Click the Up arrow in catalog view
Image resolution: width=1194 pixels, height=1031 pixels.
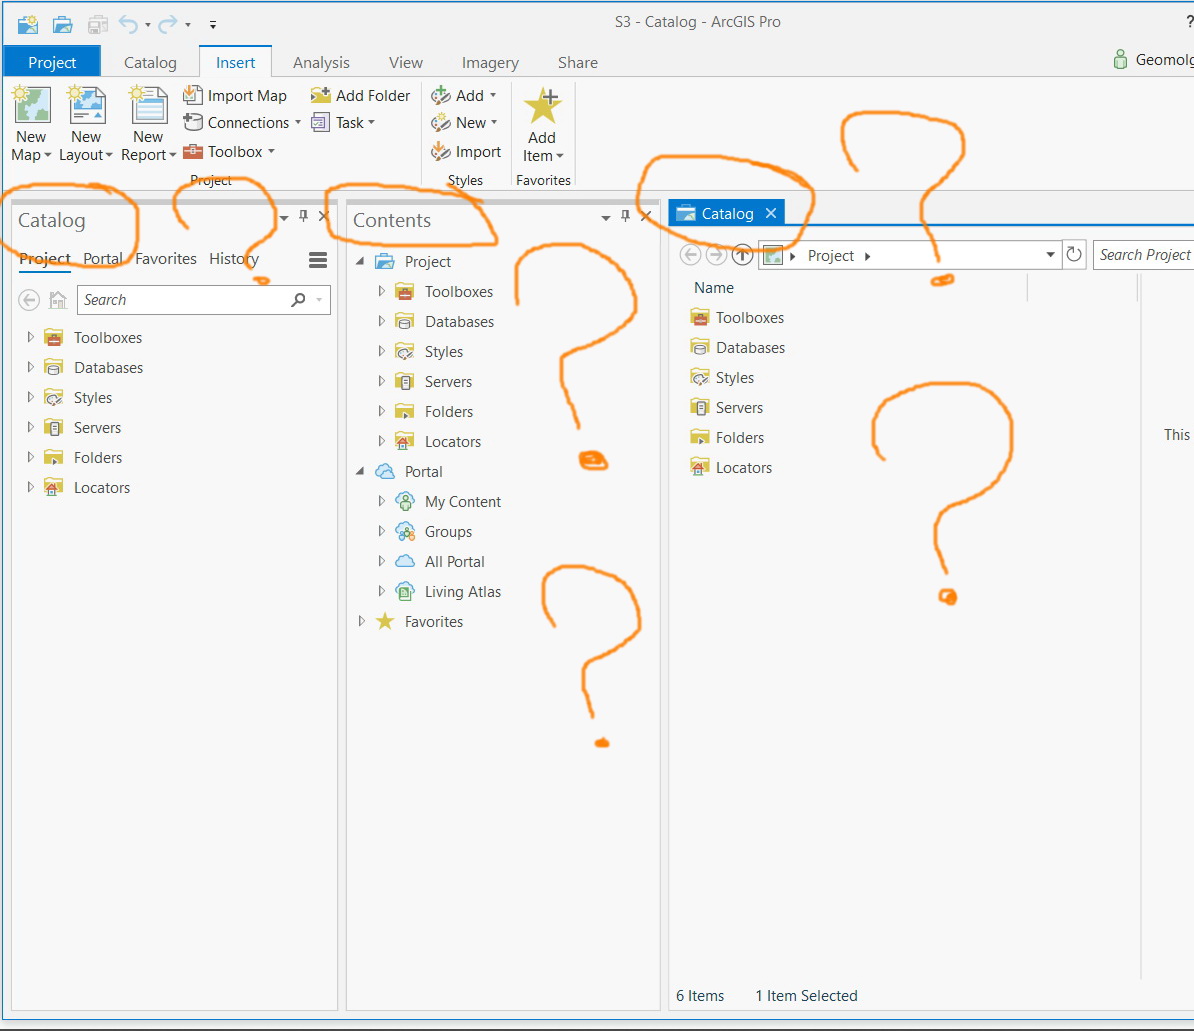tap(742, 255)
